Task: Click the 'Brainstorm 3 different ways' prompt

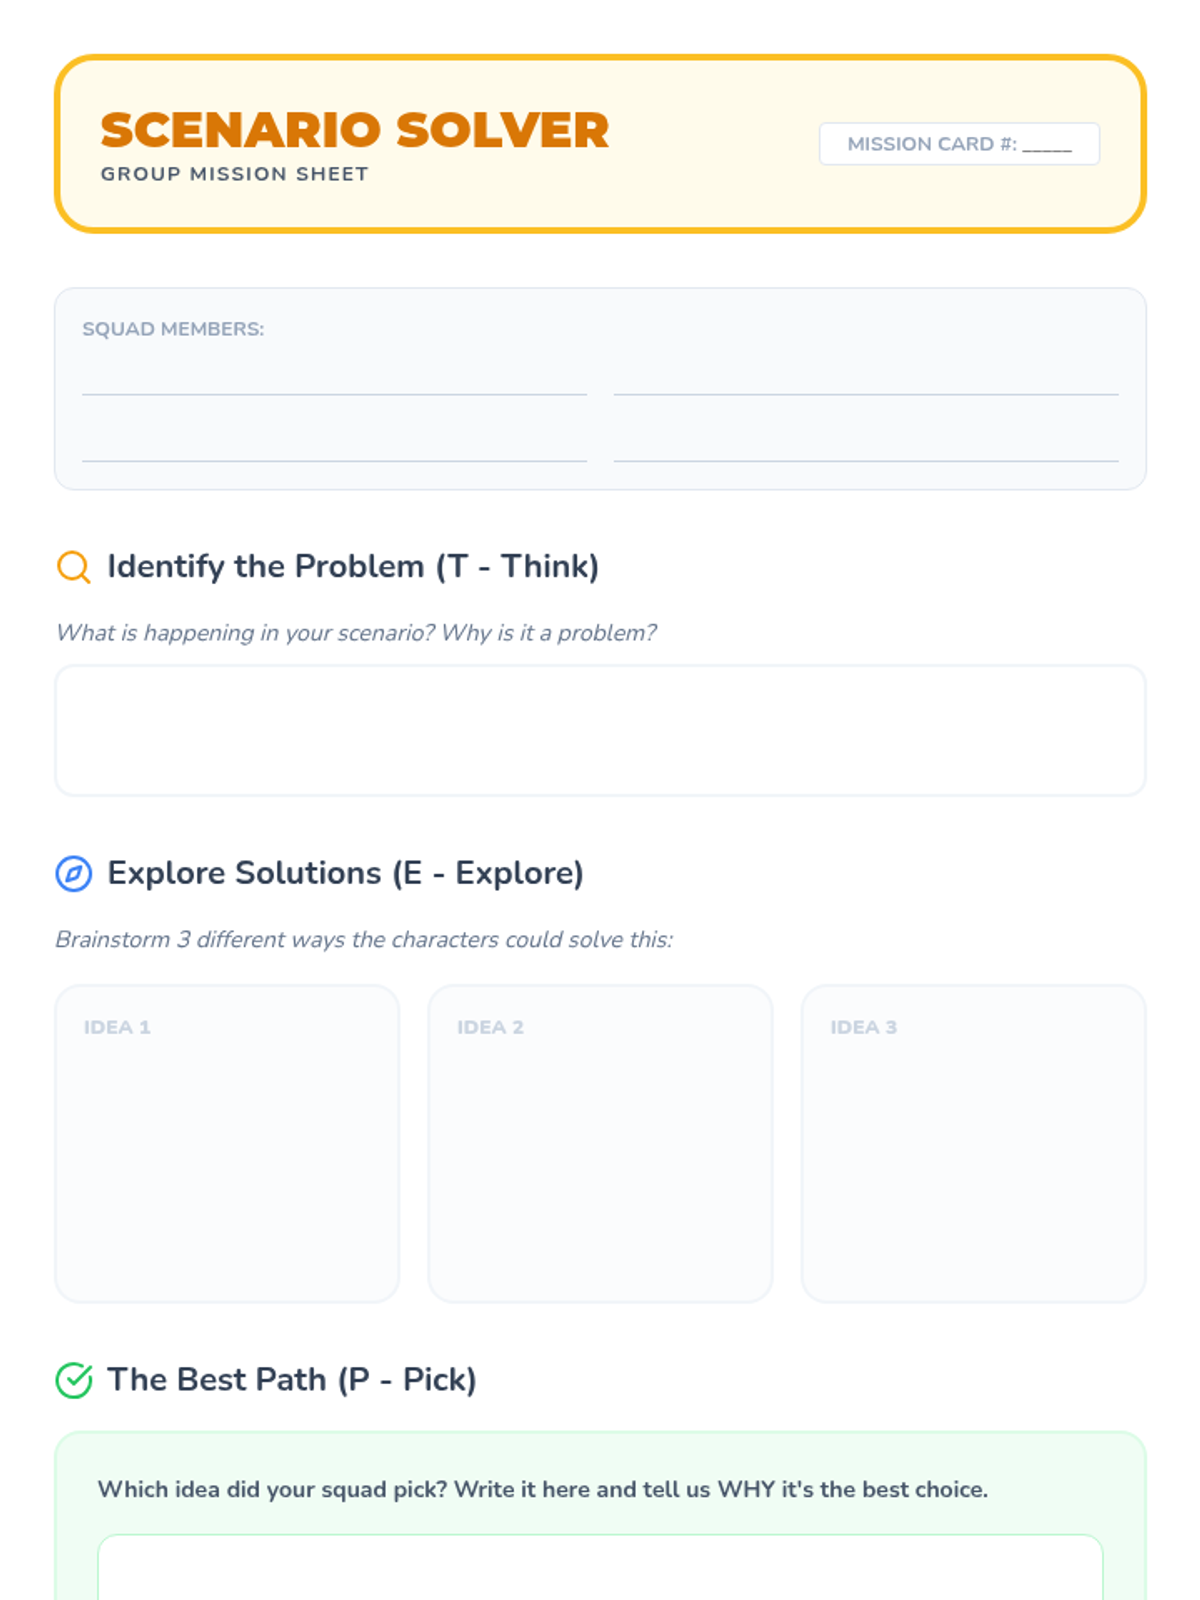Action: point(364,940)
